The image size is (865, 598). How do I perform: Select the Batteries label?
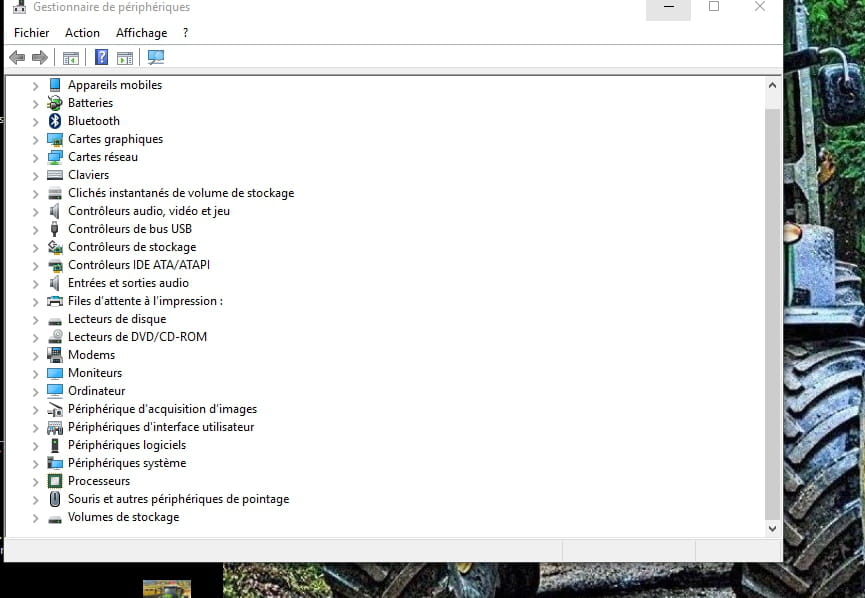pos(90,103)
